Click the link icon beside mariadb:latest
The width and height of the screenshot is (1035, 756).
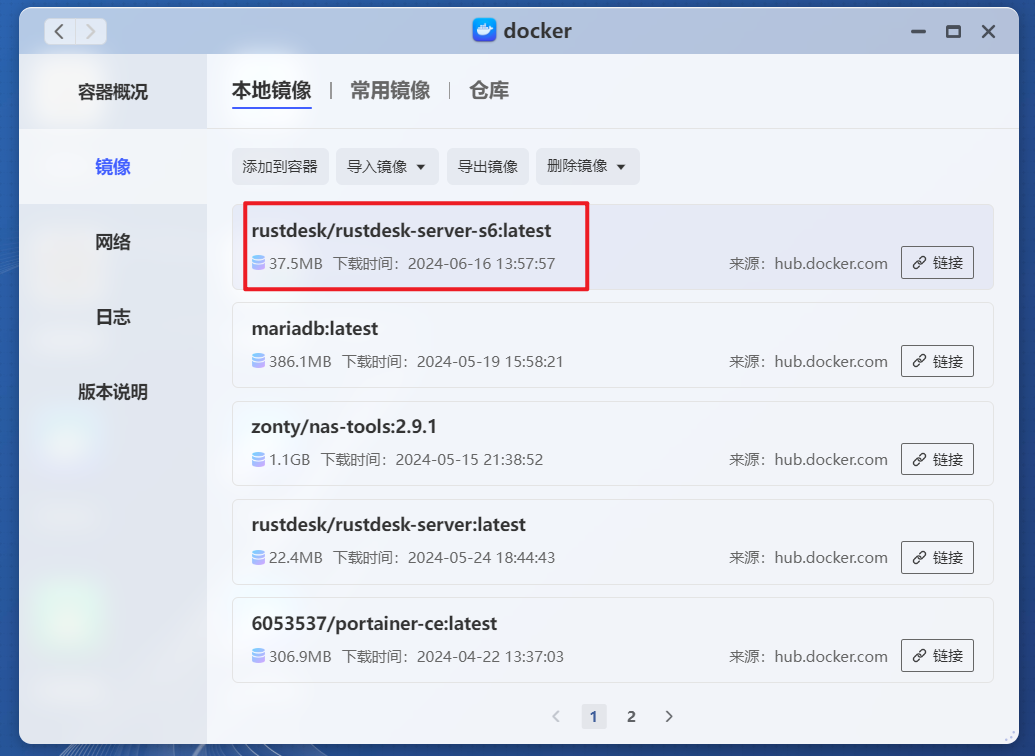pyautogui.click(x=937, y=361)
